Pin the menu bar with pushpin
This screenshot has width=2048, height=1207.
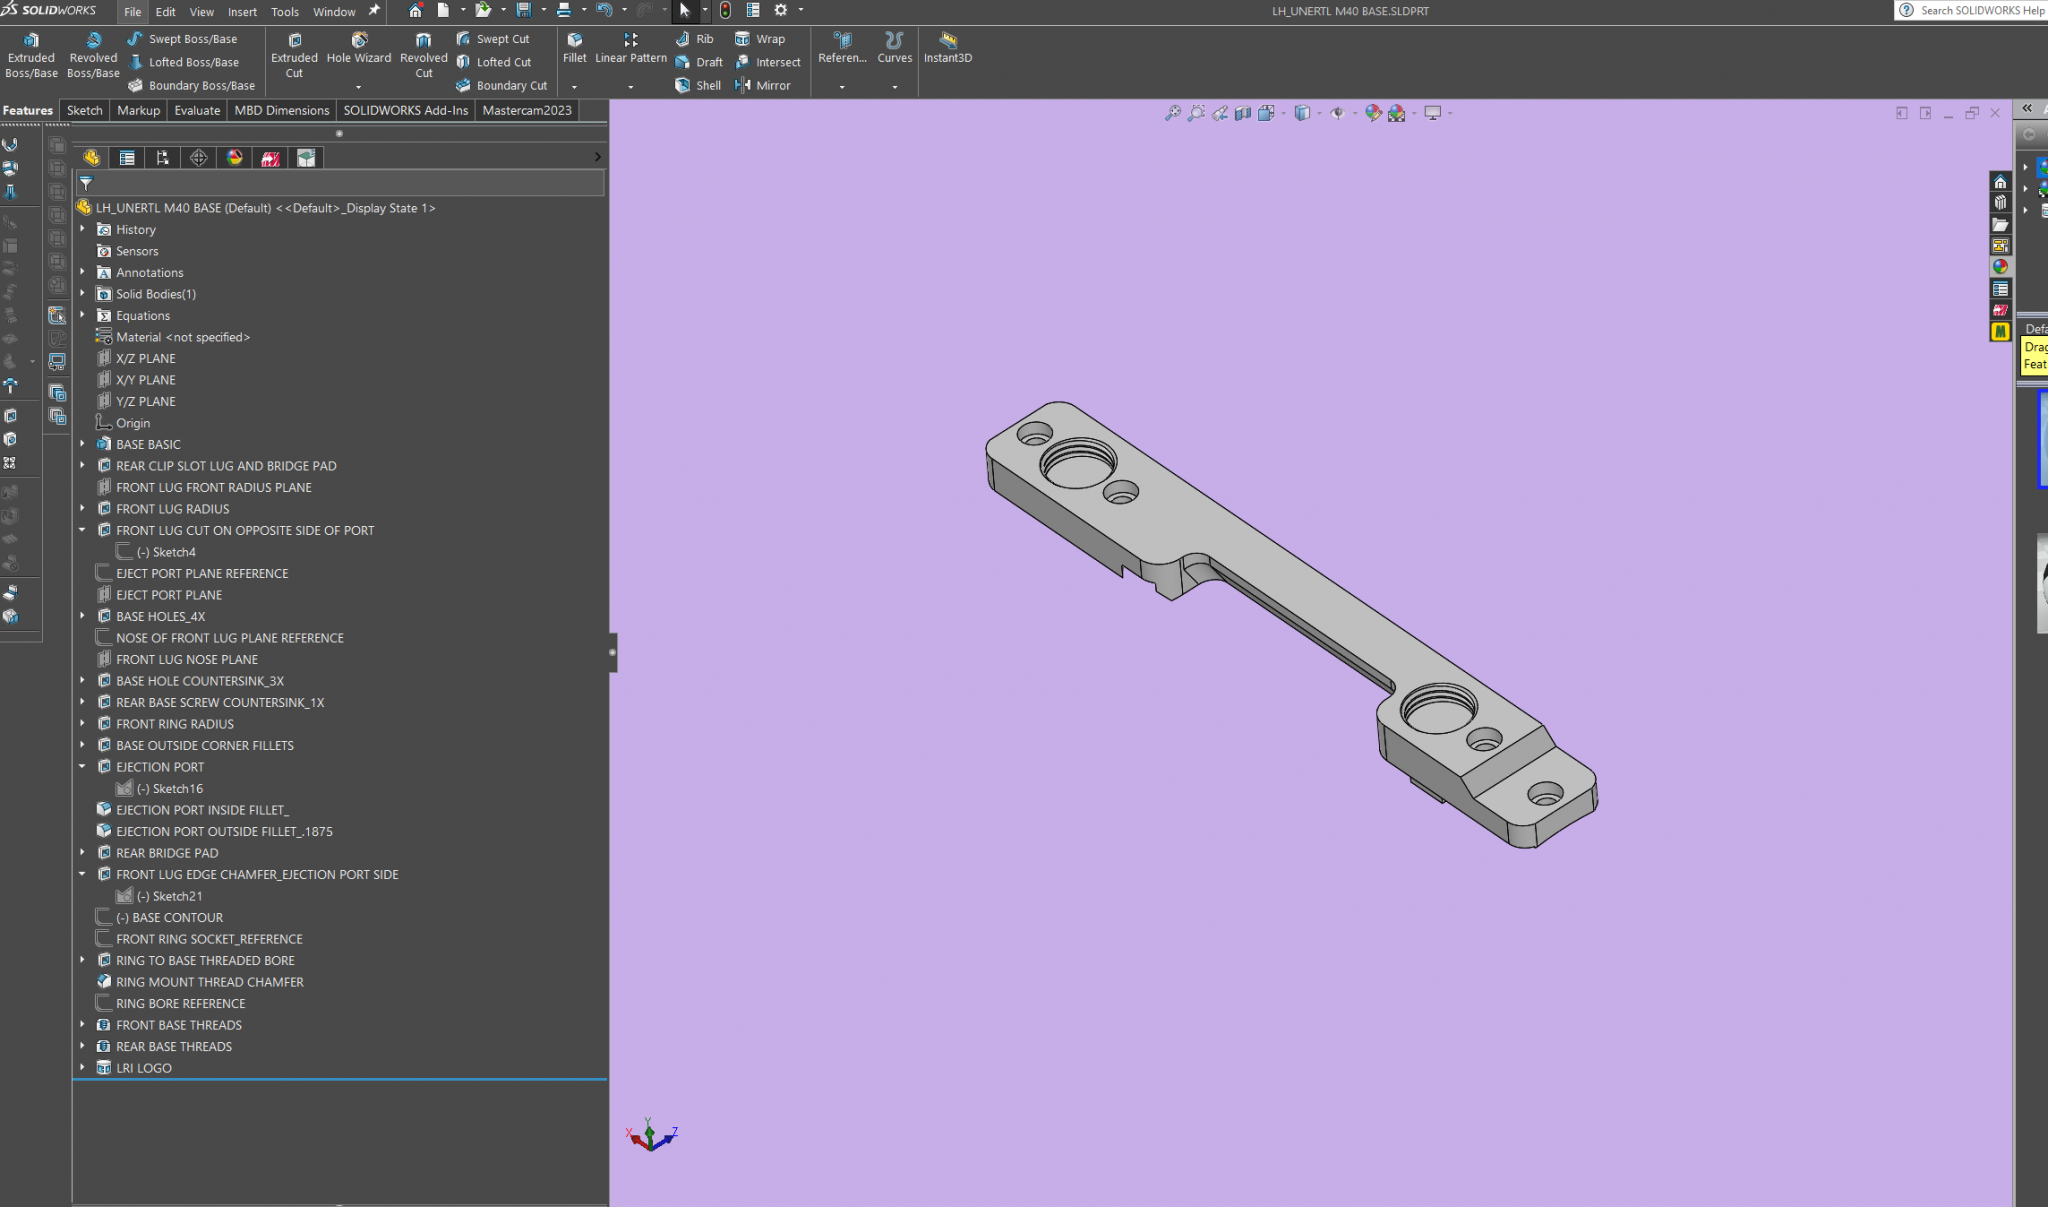(375, 11)
